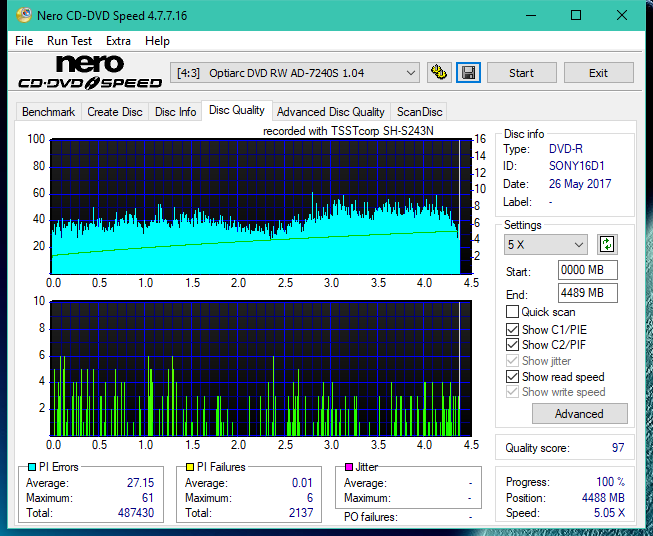
Task: Toggle the Quick scan checkbox
Action: [x=512, y=312]
